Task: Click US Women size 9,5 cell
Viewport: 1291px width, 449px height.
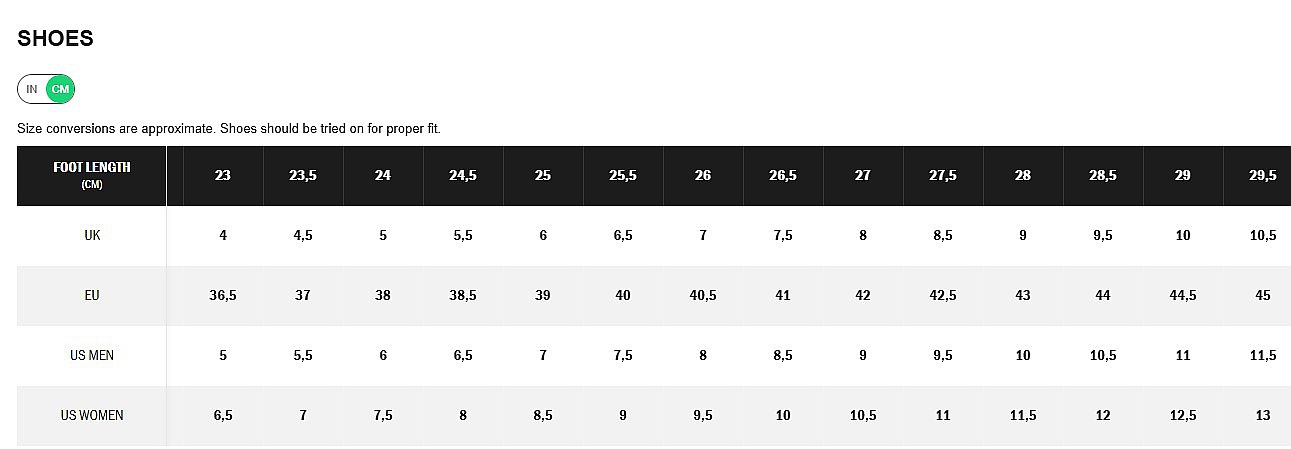Action: coord(703,415)
